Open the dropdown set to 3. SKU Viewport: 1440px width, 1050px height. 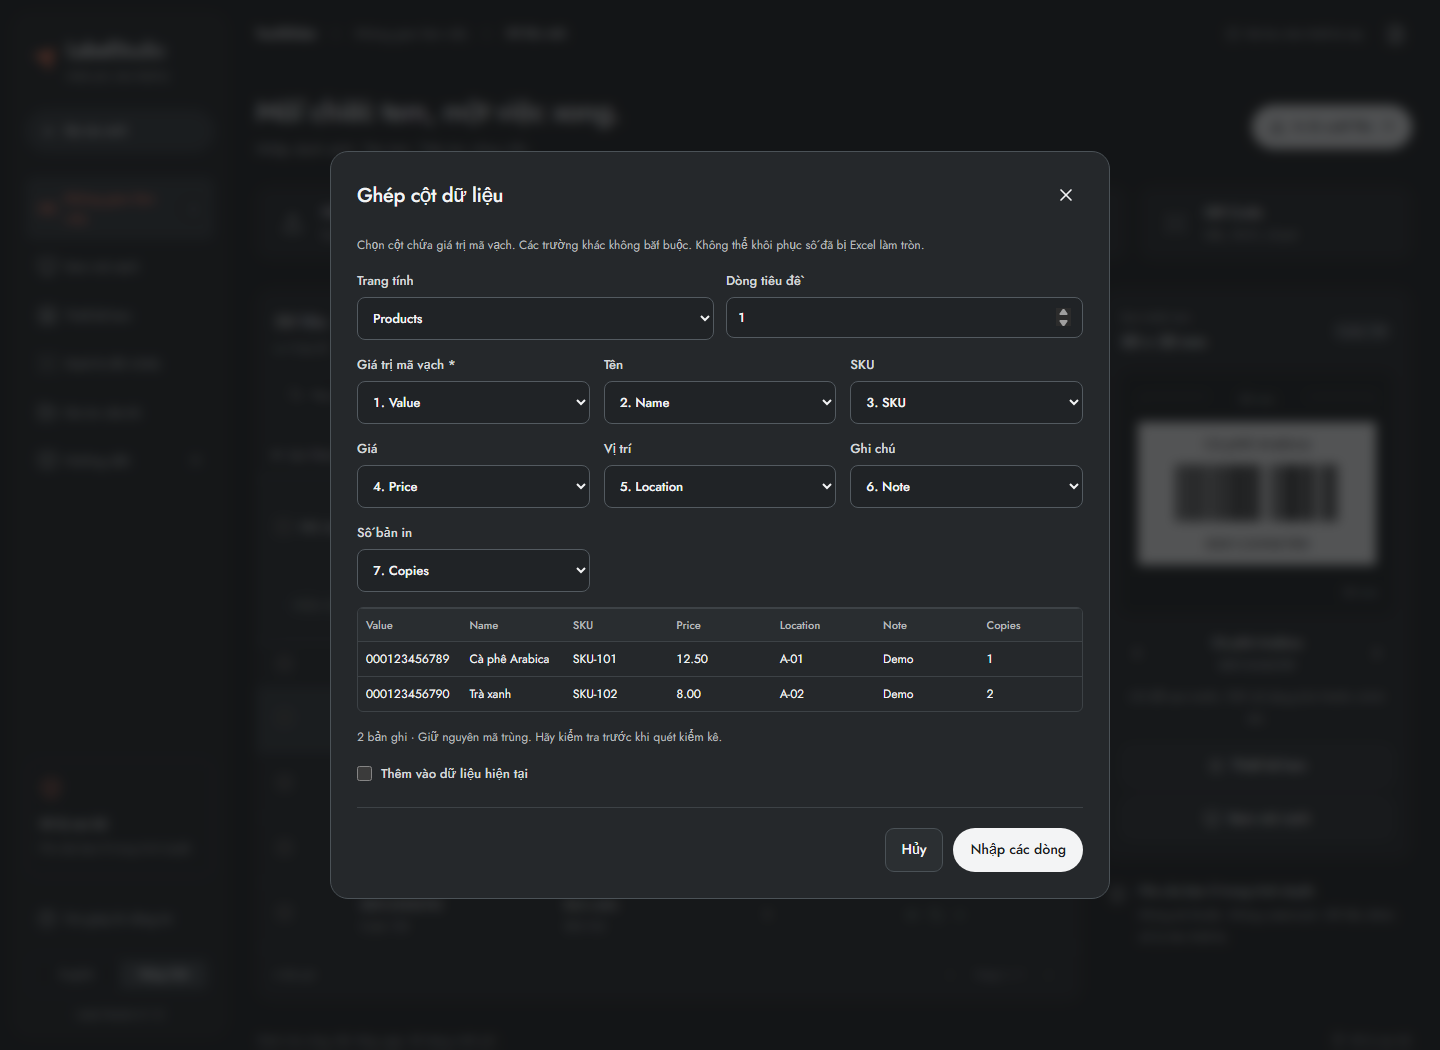(x=966, y=402)
